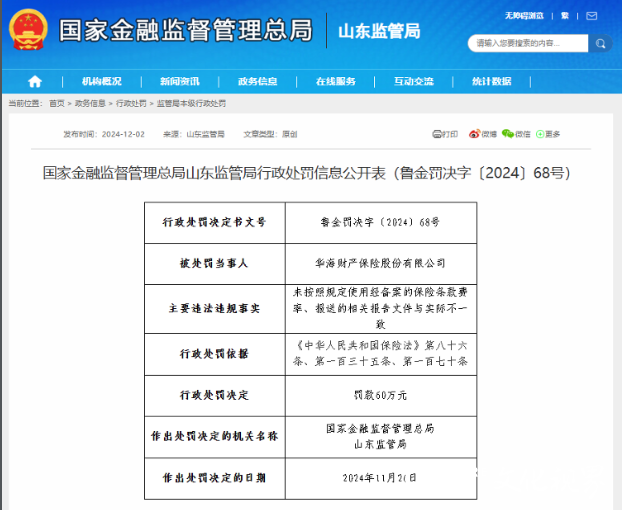Screen dimensions: 622x510
Task: Open 统计数据 menu
Action: [491, 82]
